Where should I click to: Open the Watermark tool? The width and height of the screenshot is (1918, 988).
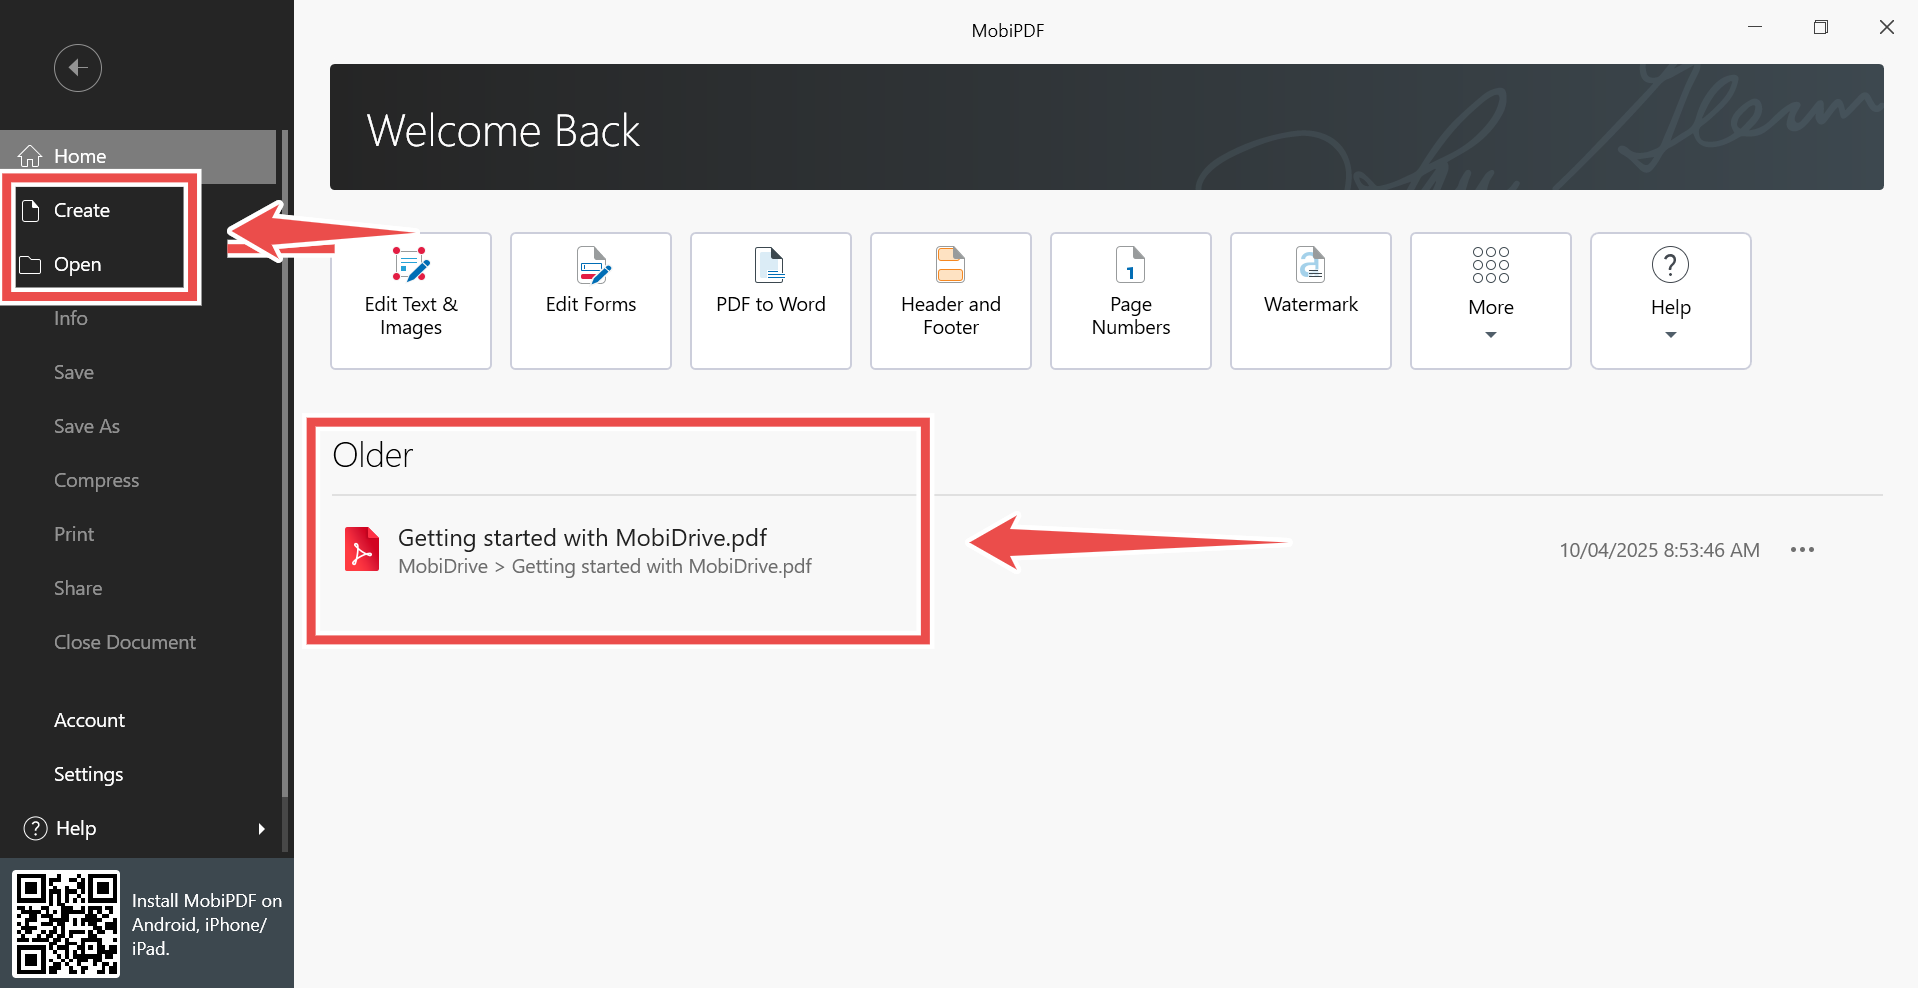pos(1310,301)
